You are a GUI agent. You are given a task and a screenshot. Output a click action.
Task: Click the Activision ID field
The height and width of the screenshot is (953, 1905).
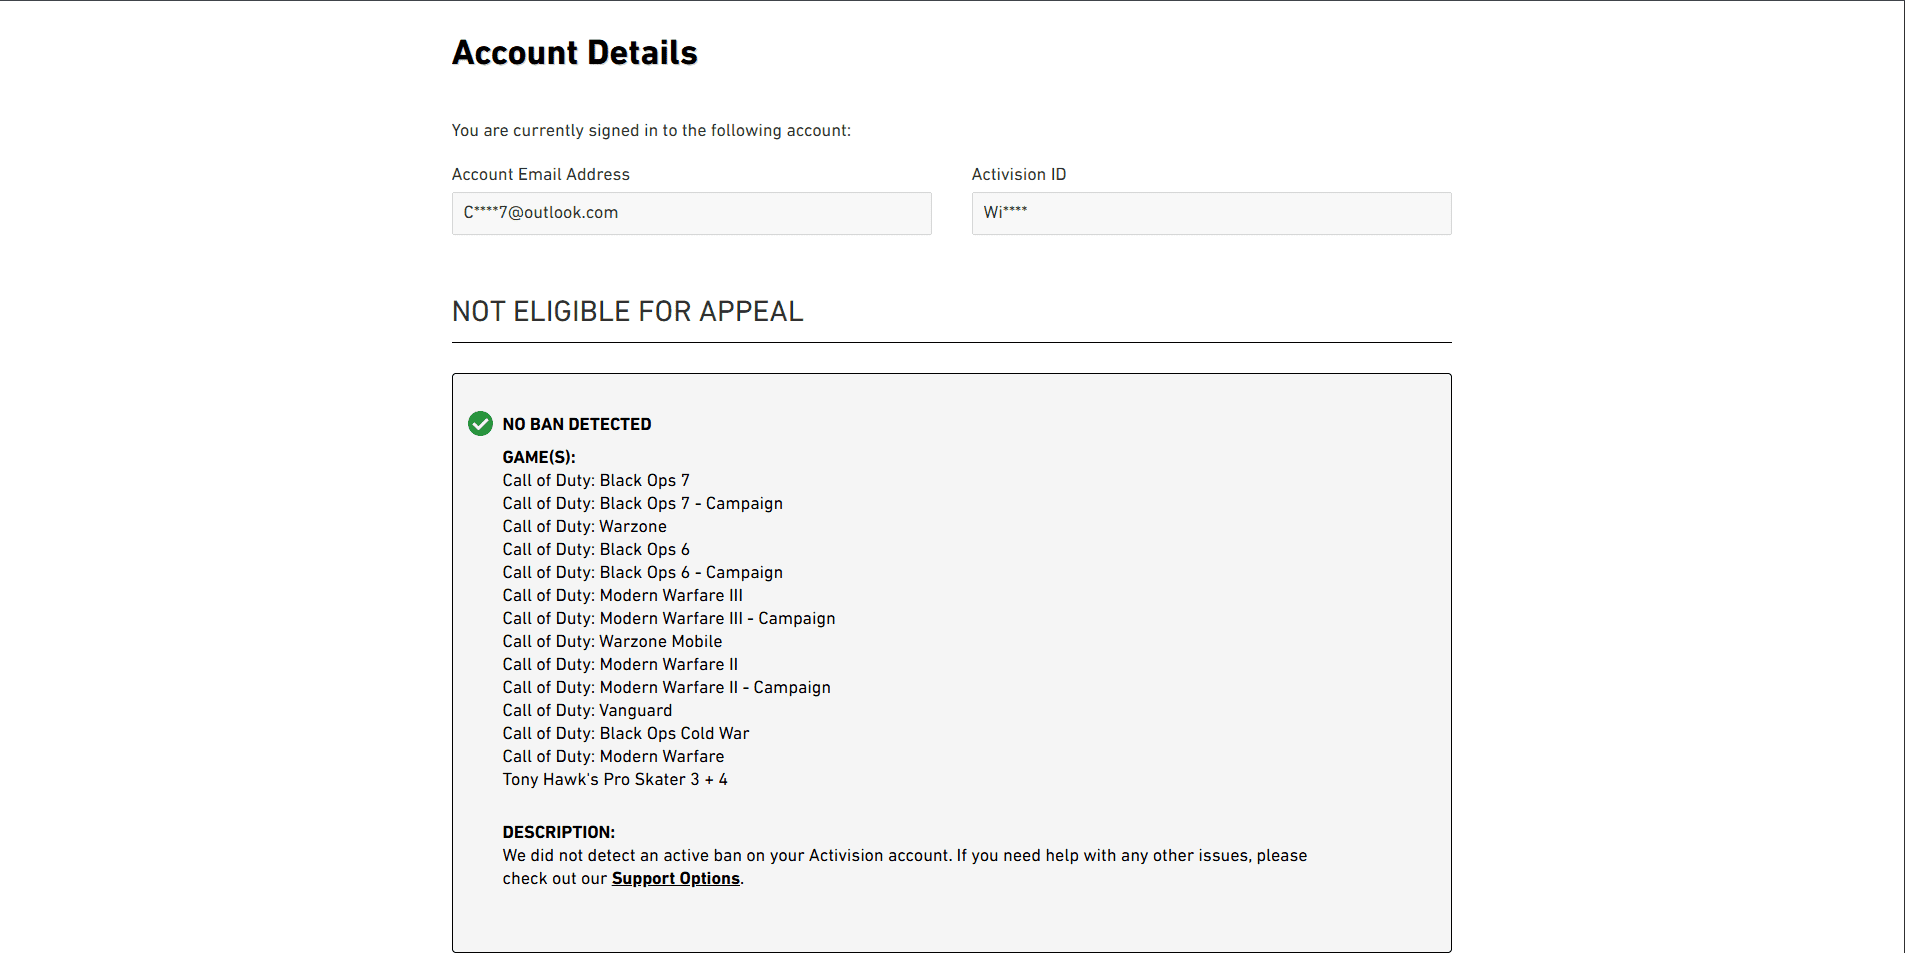1210,213
